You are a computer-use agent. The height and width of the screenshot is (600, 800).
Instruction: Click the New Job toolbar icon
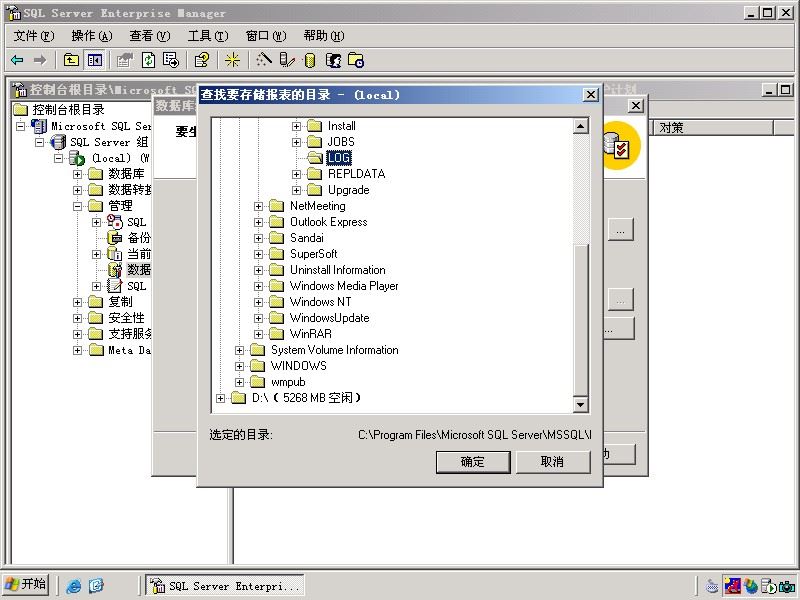pos(356,60)
